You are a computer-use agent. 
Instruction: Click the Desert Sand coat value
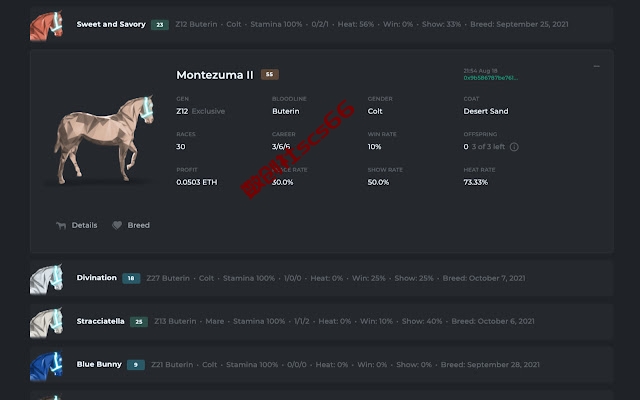[x=486, y=111]
